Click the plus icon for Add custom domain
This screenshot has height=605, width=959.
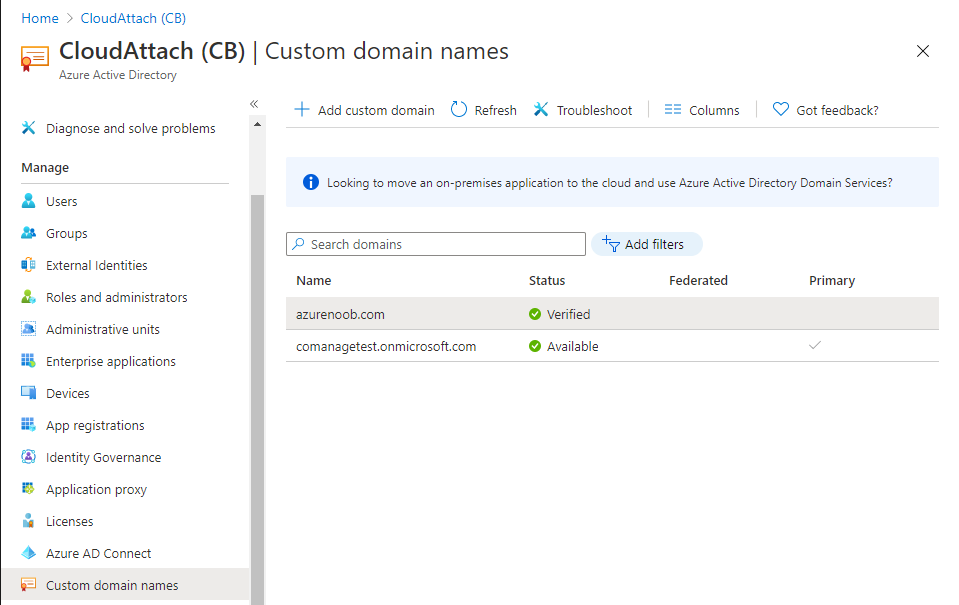point(302,109)
